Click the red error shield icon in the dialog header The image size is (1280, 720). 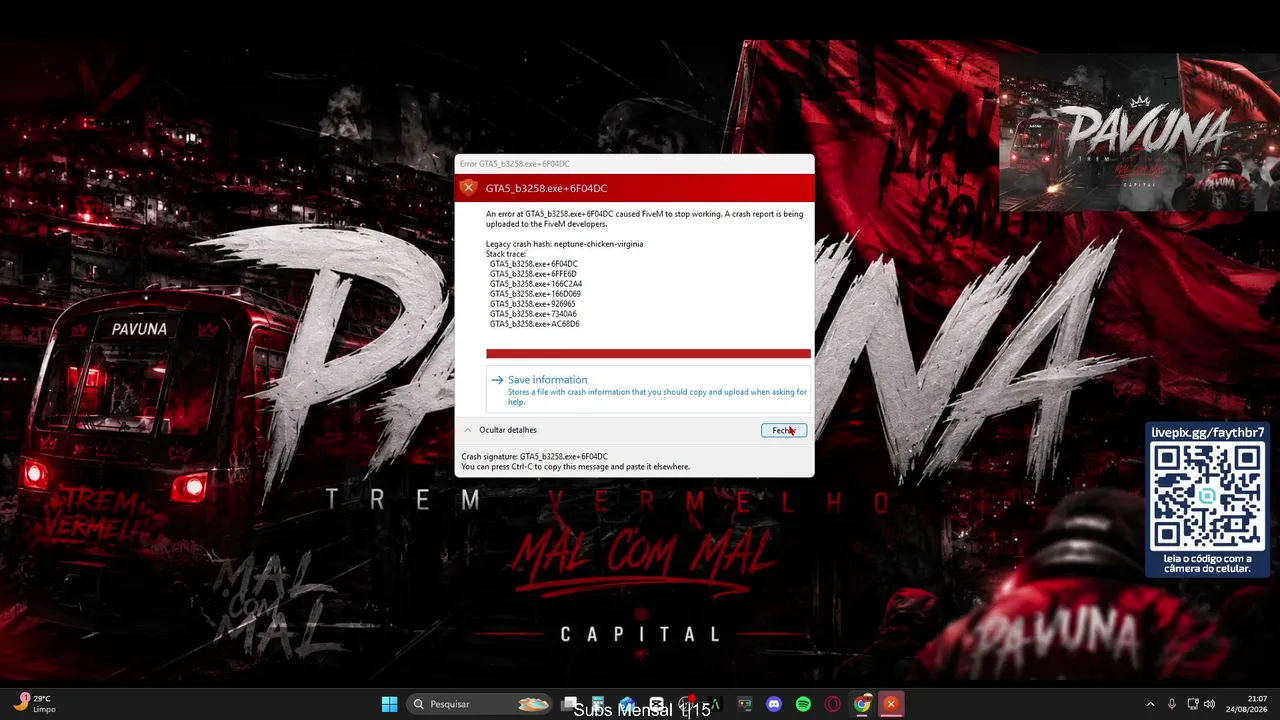coord(468,187)
